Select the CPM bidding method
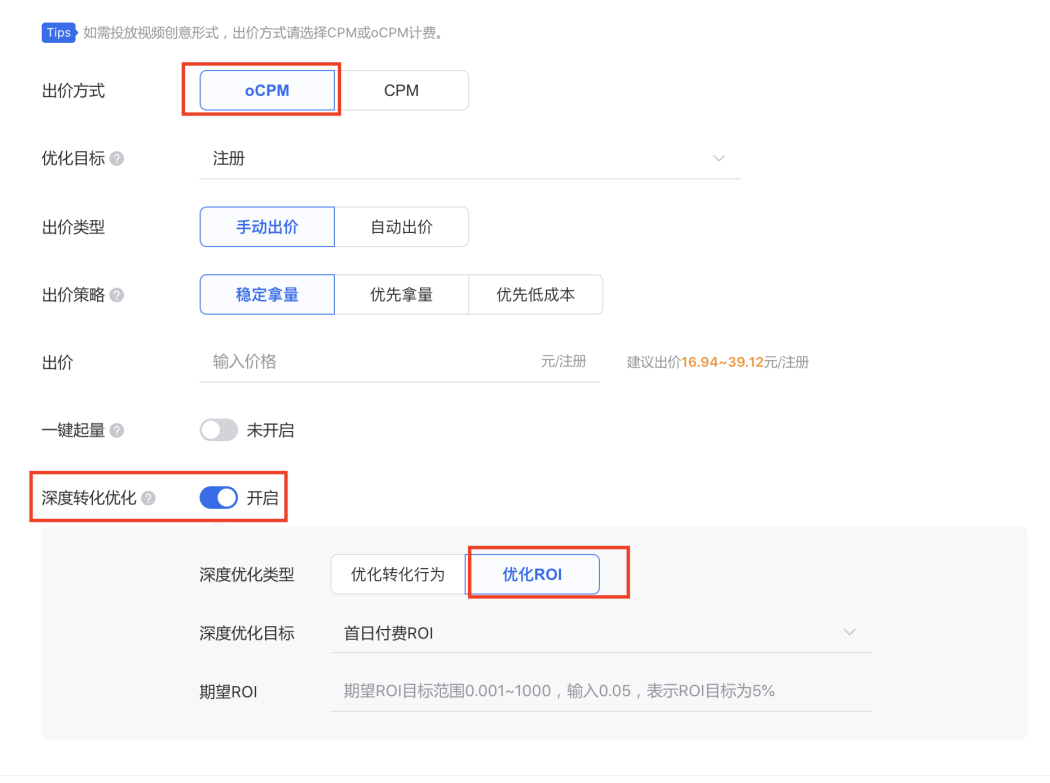 point(401,90)
